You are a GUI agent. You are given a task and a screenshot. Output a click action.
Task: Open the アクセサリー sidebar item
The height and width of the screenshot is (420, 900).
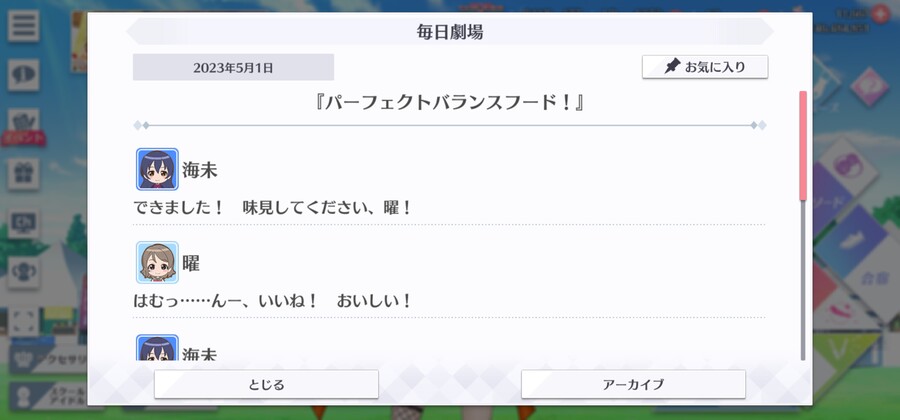point(49,359)
